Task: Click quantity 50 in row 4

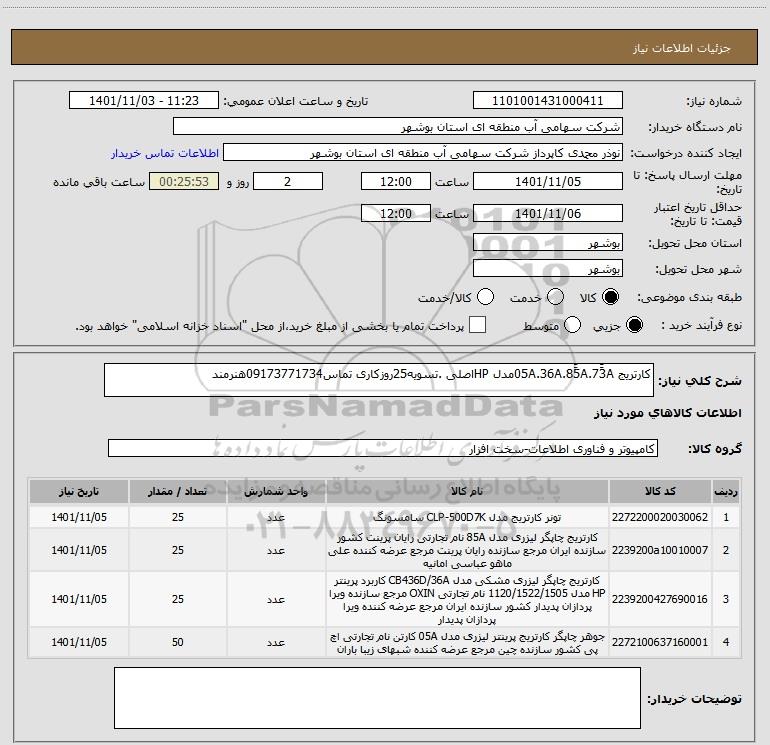Action: point(178,642)
